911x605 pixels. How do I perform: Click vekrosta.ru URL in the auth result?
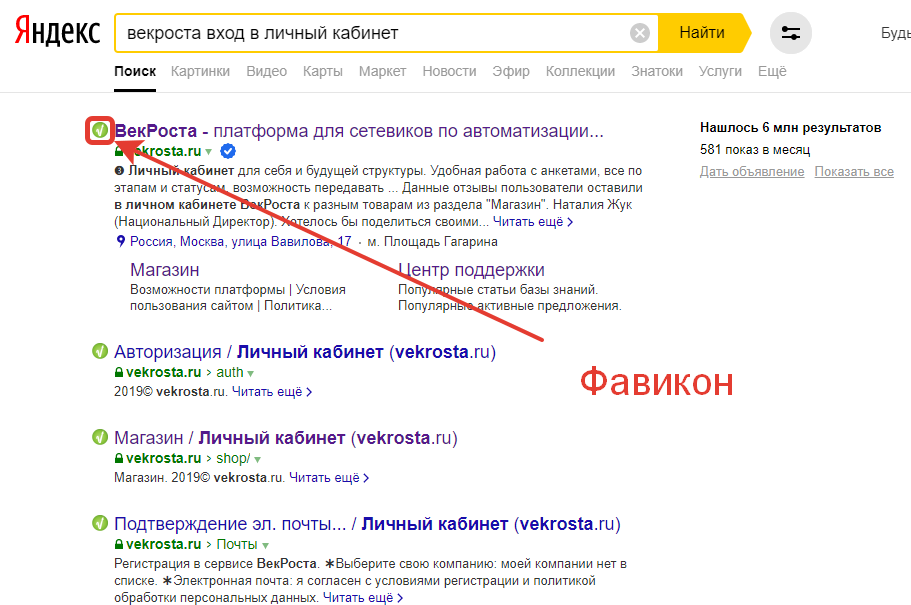pos(163,373)
